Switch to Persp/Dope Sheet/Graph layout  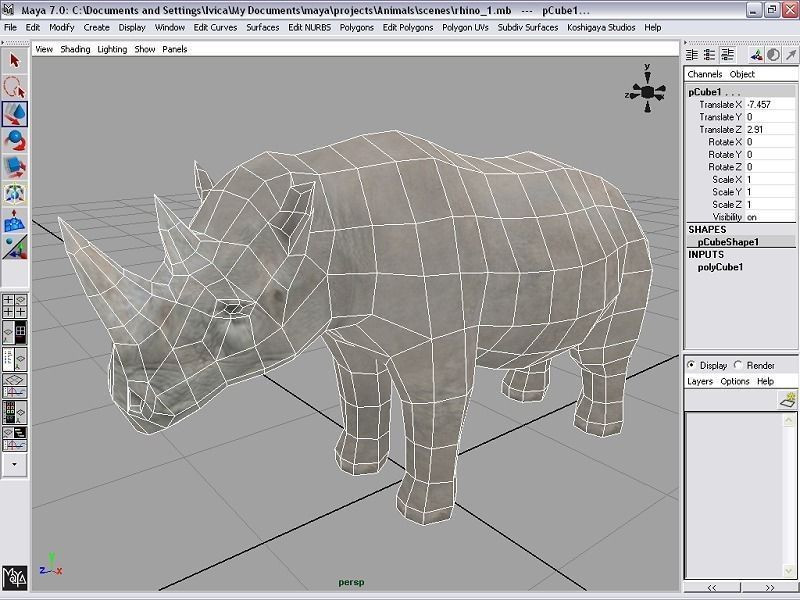[14, 439]
